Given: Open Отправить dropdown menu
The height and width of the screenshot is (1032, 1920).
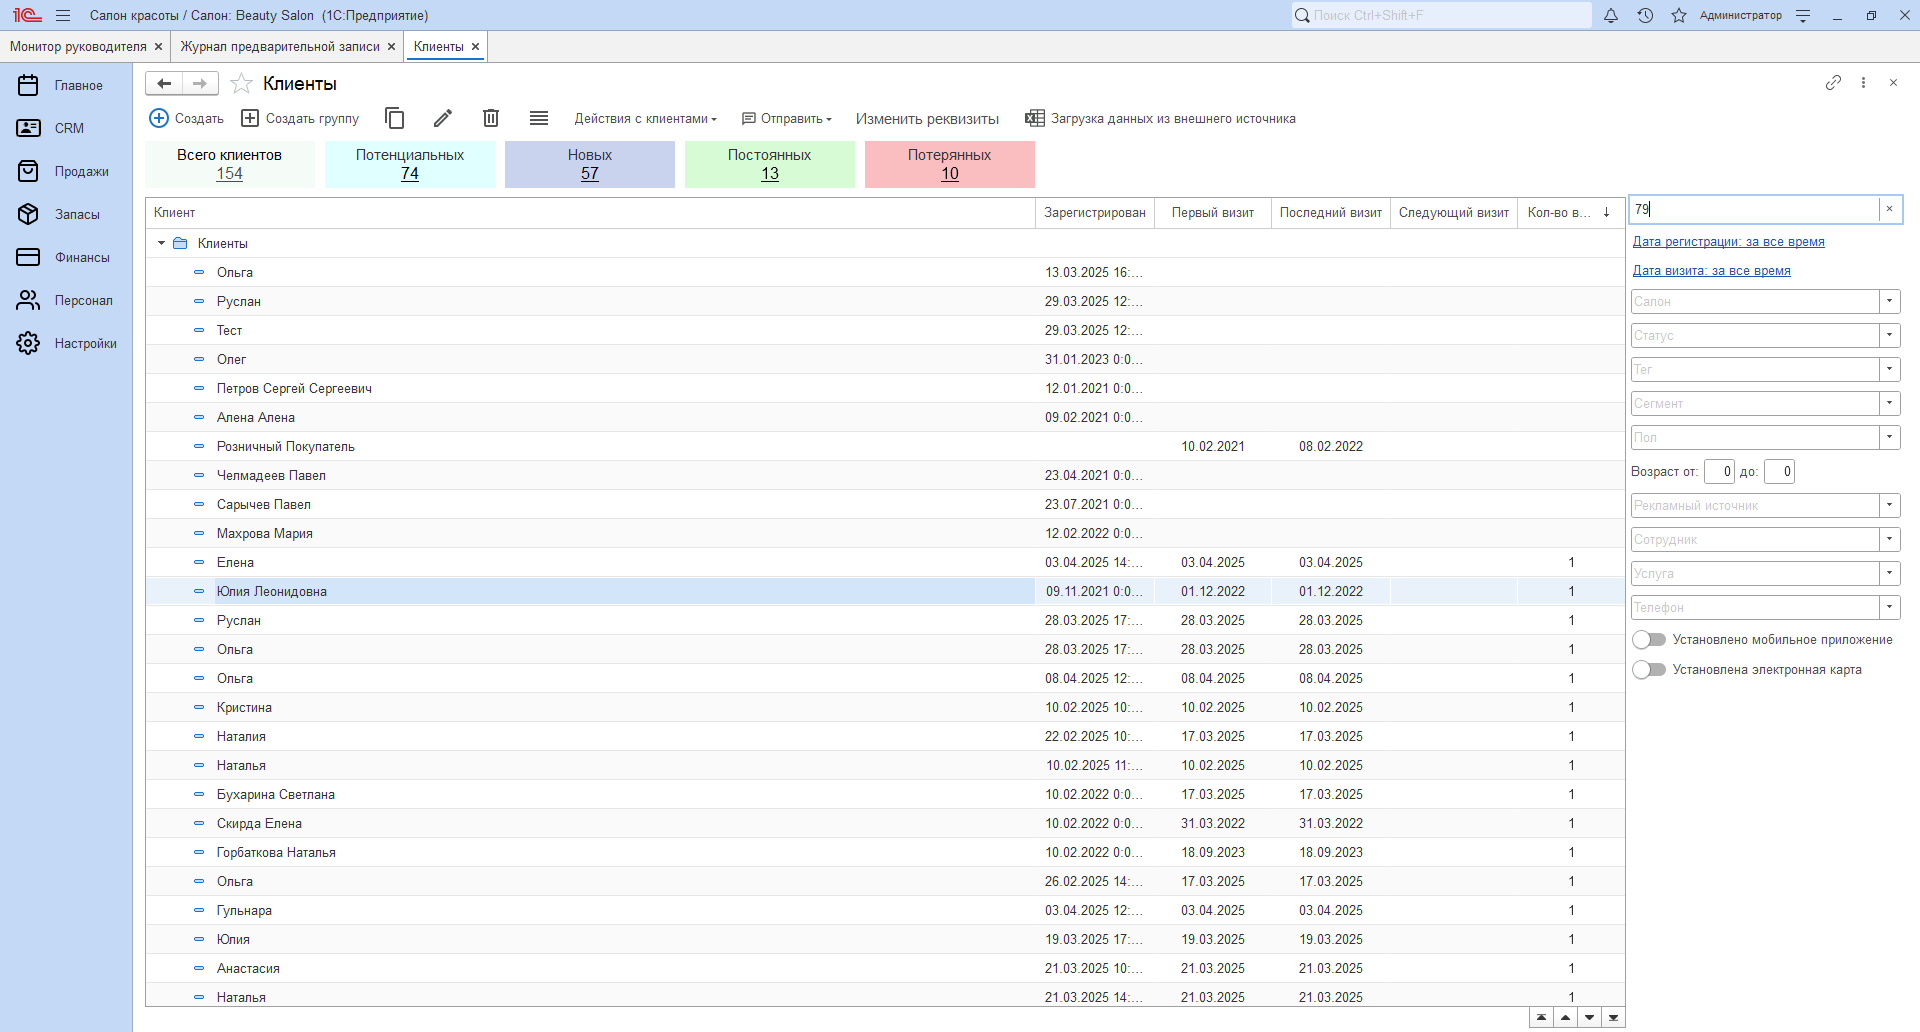Looking at the screenshot, I should [787, 118].
